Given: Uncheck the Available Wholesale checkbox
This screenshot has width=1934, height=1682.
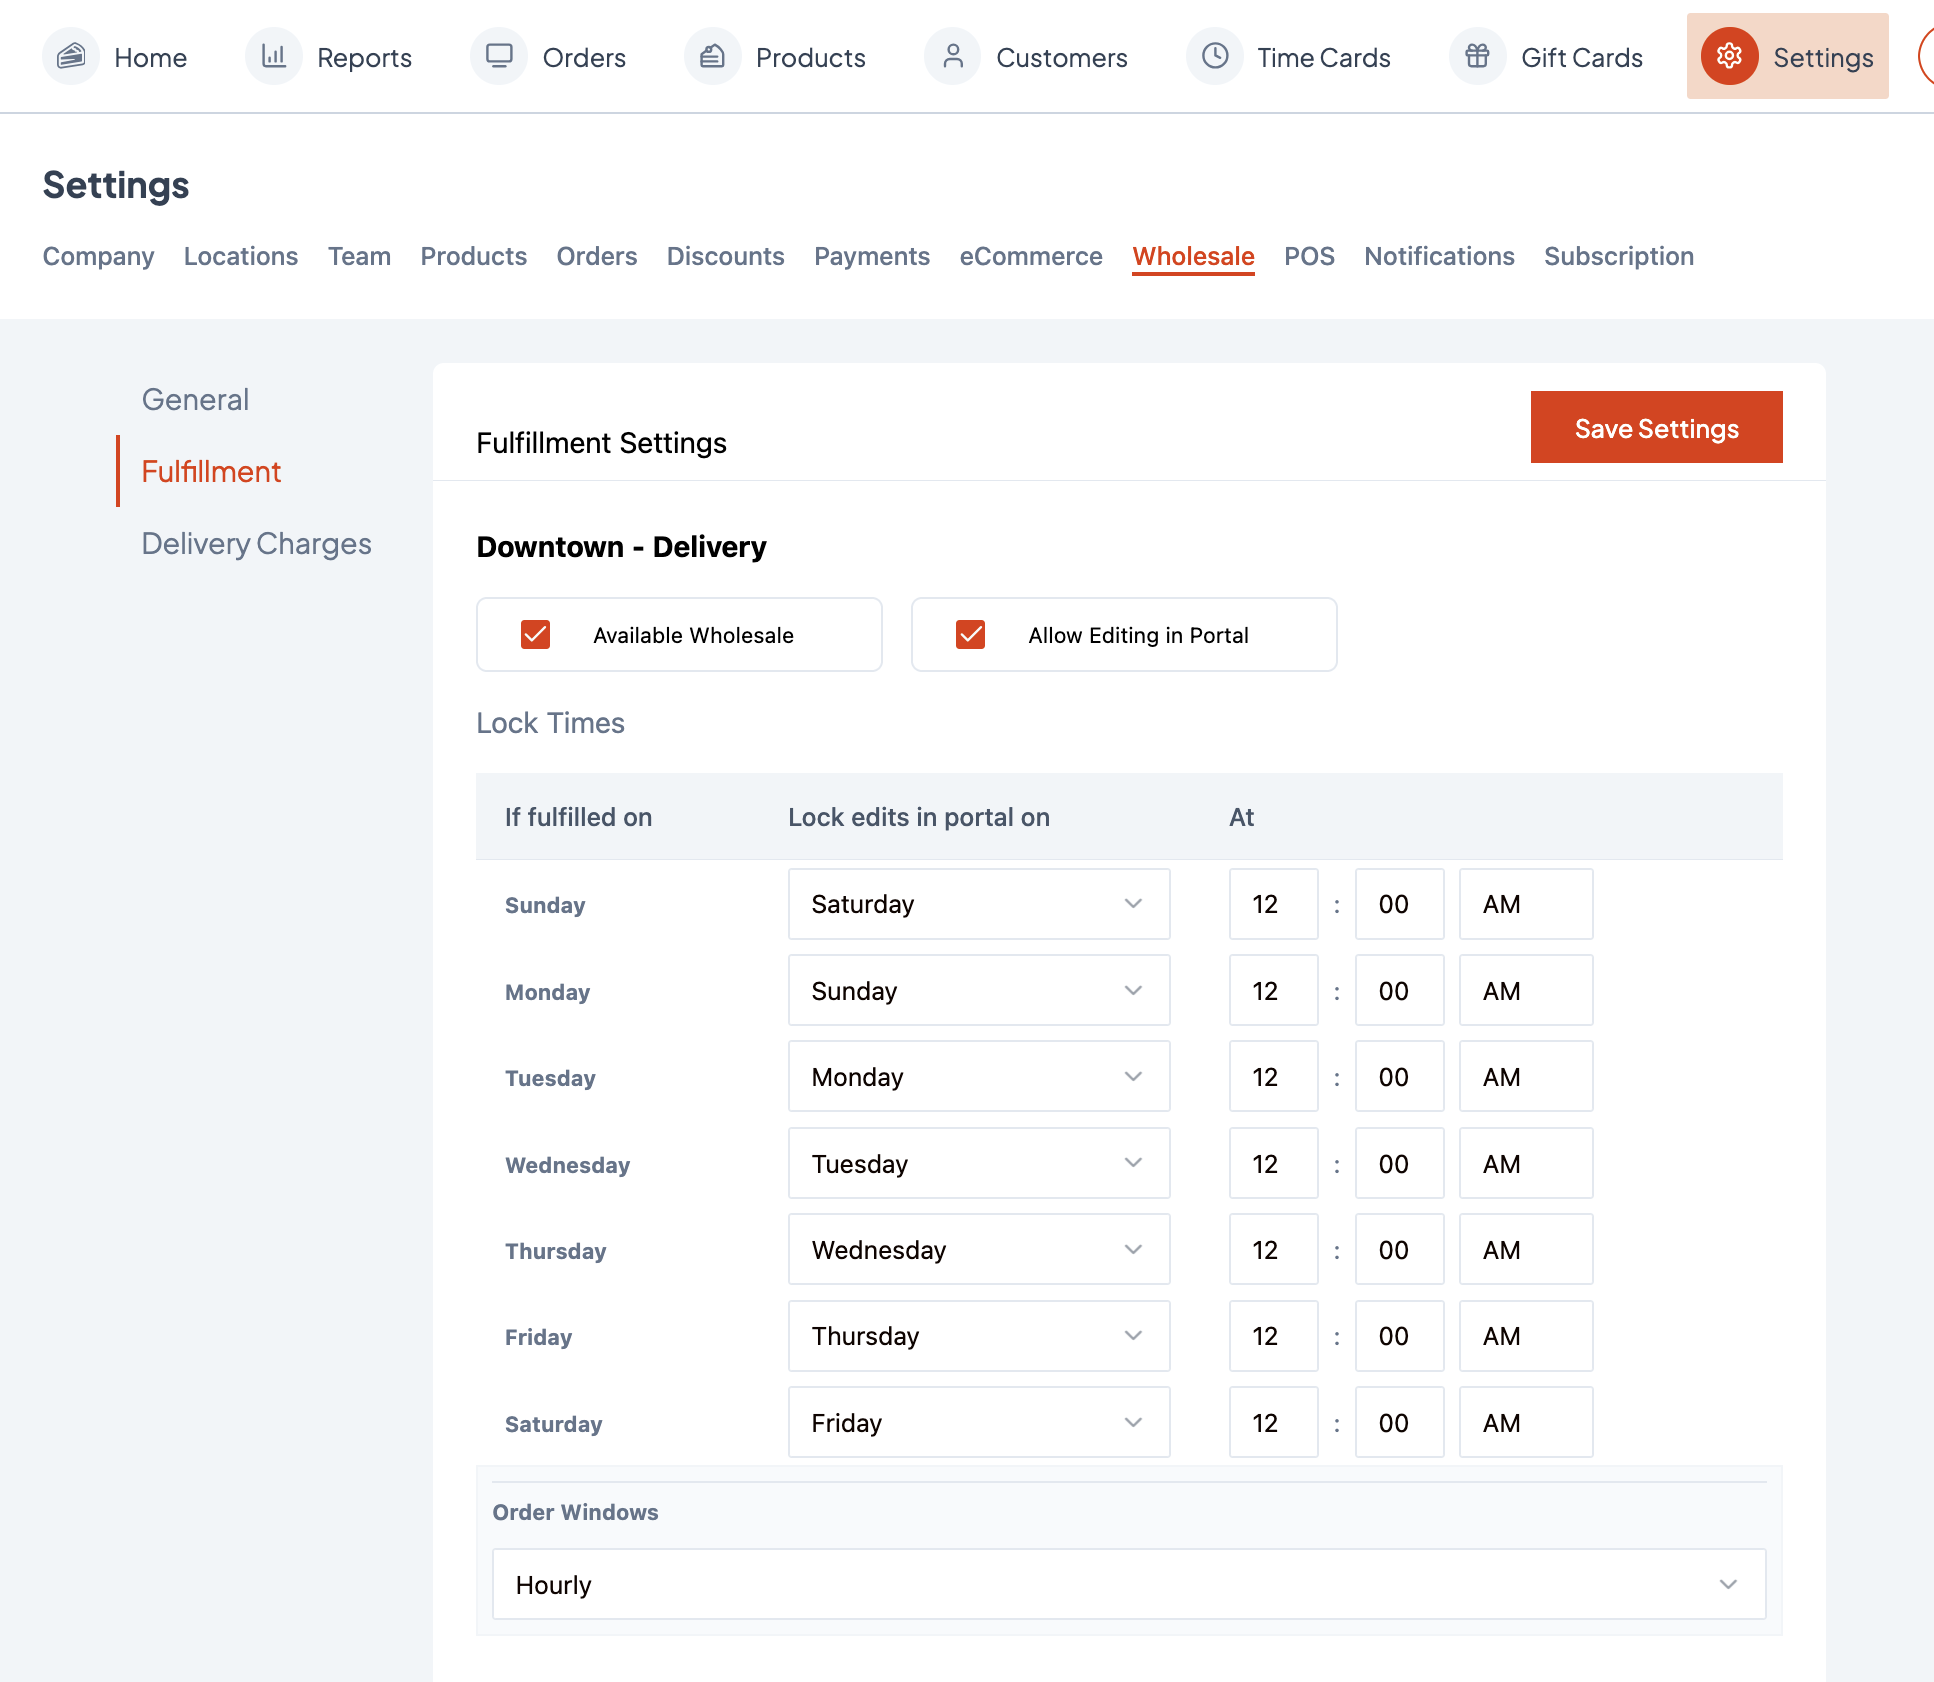Looking at the screenshot, I should point(536,635).
